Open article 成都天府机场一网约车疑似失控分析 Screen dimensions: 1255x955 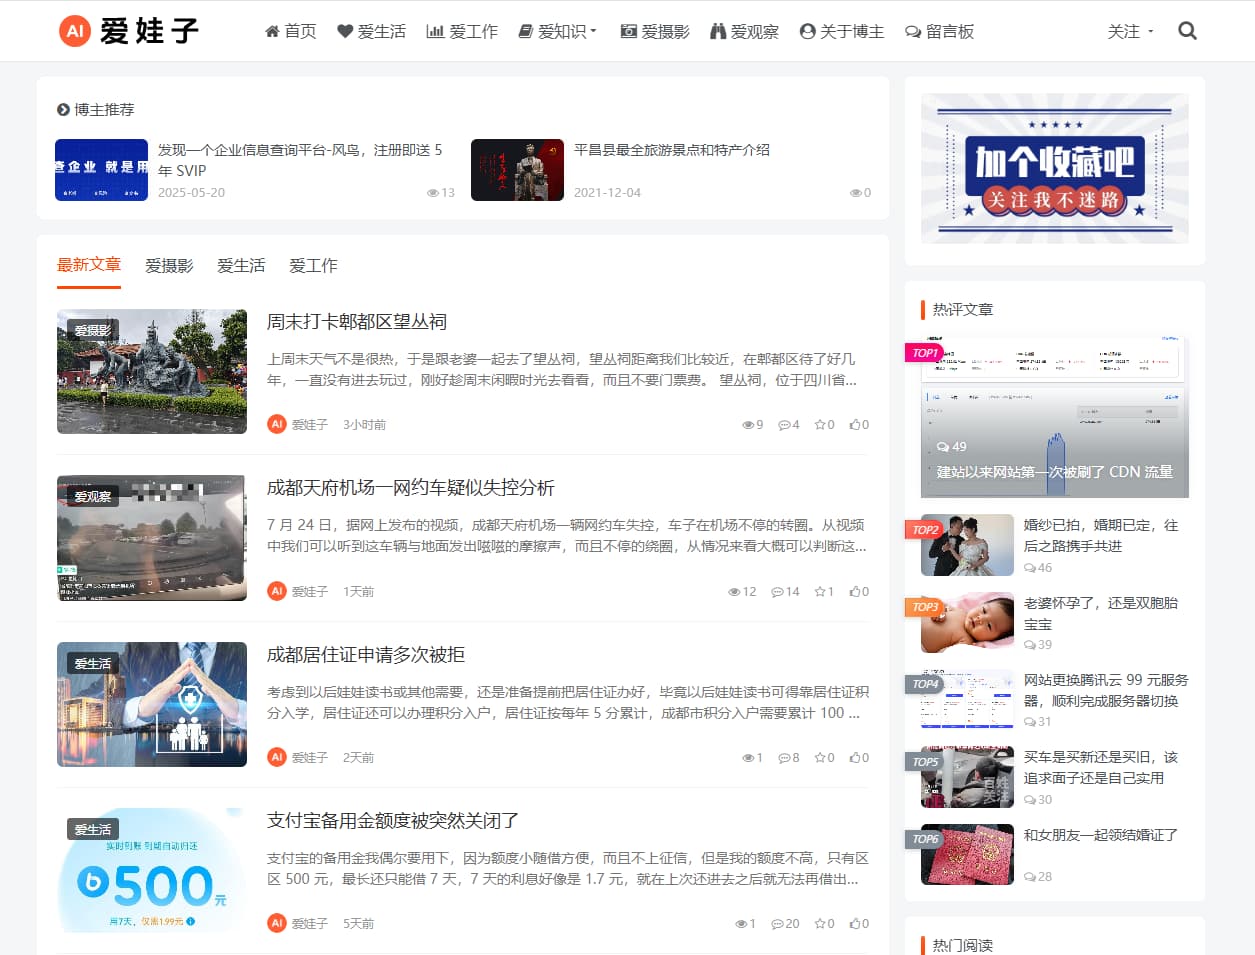(x=410, y=488)
